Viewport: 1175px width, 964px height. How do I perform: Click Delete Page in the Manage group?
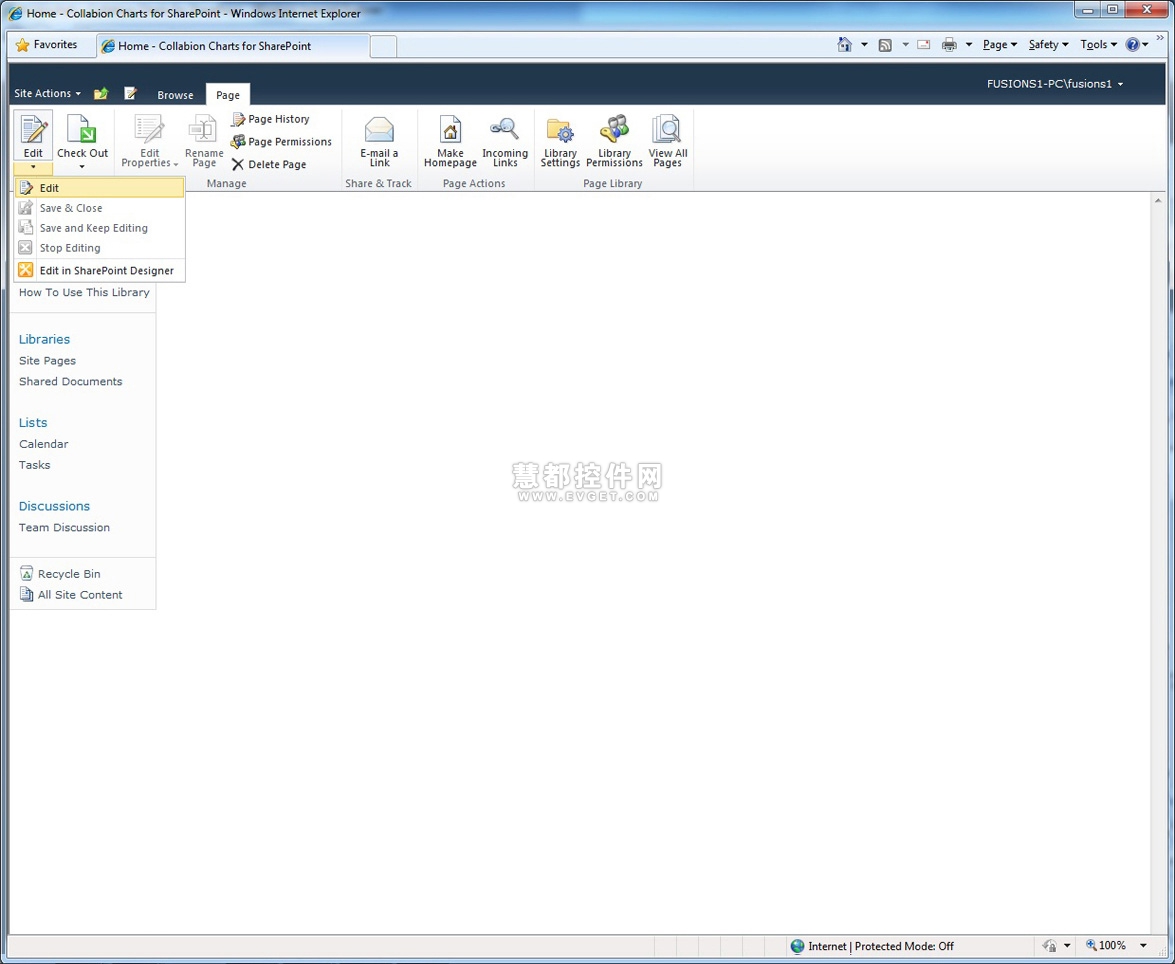pos(269,164)
